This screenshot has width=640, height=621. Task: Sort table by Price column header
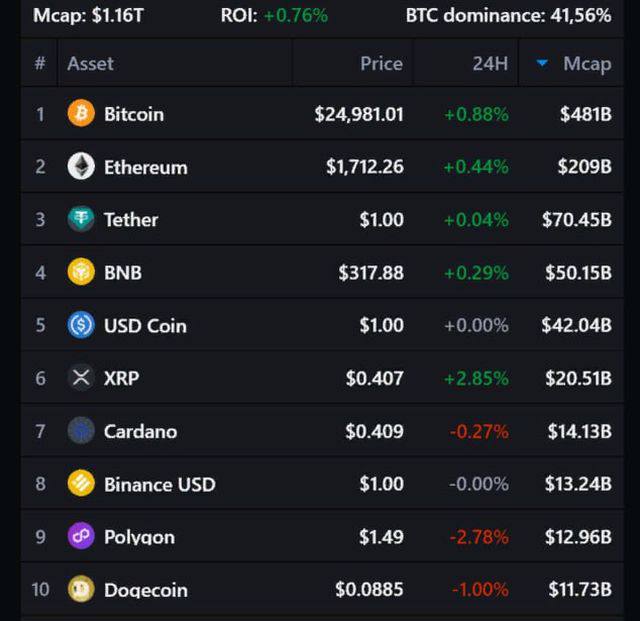(x=381, y=63)
